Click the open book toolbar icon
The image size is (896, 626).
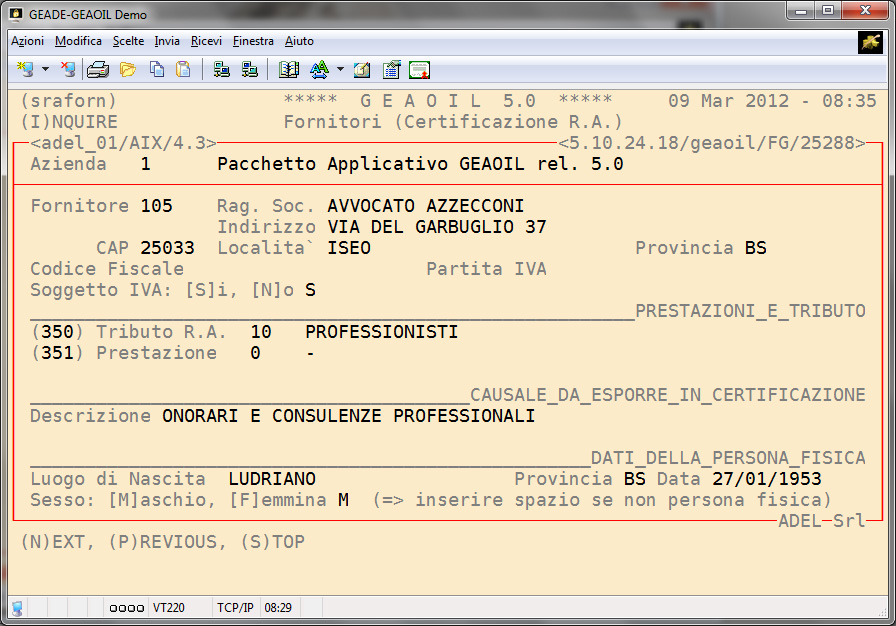pos(289,69)
